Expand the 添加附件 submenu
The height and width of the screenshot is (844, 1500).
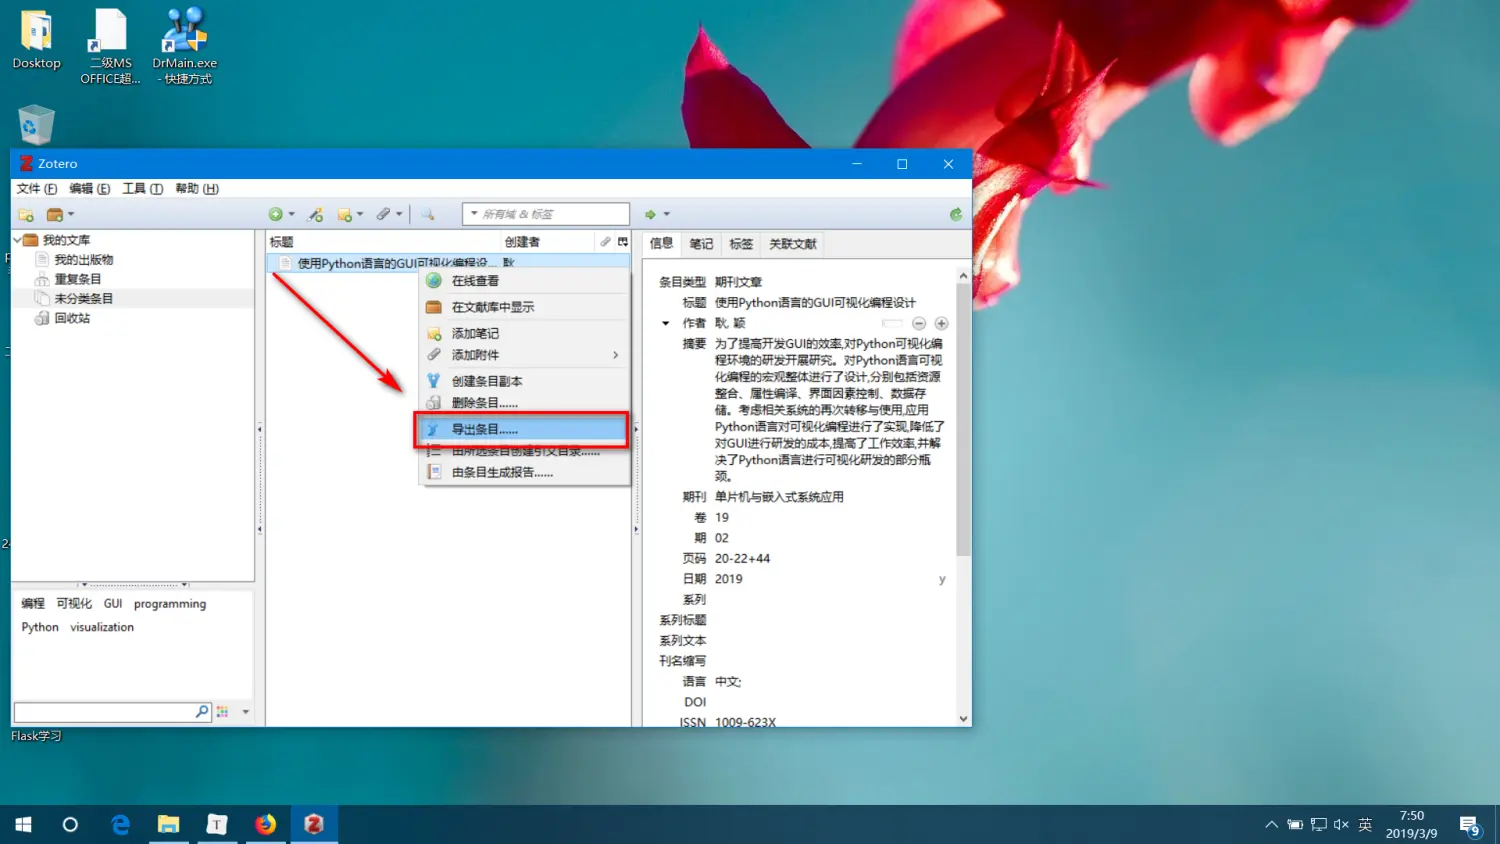pos(524,355)
